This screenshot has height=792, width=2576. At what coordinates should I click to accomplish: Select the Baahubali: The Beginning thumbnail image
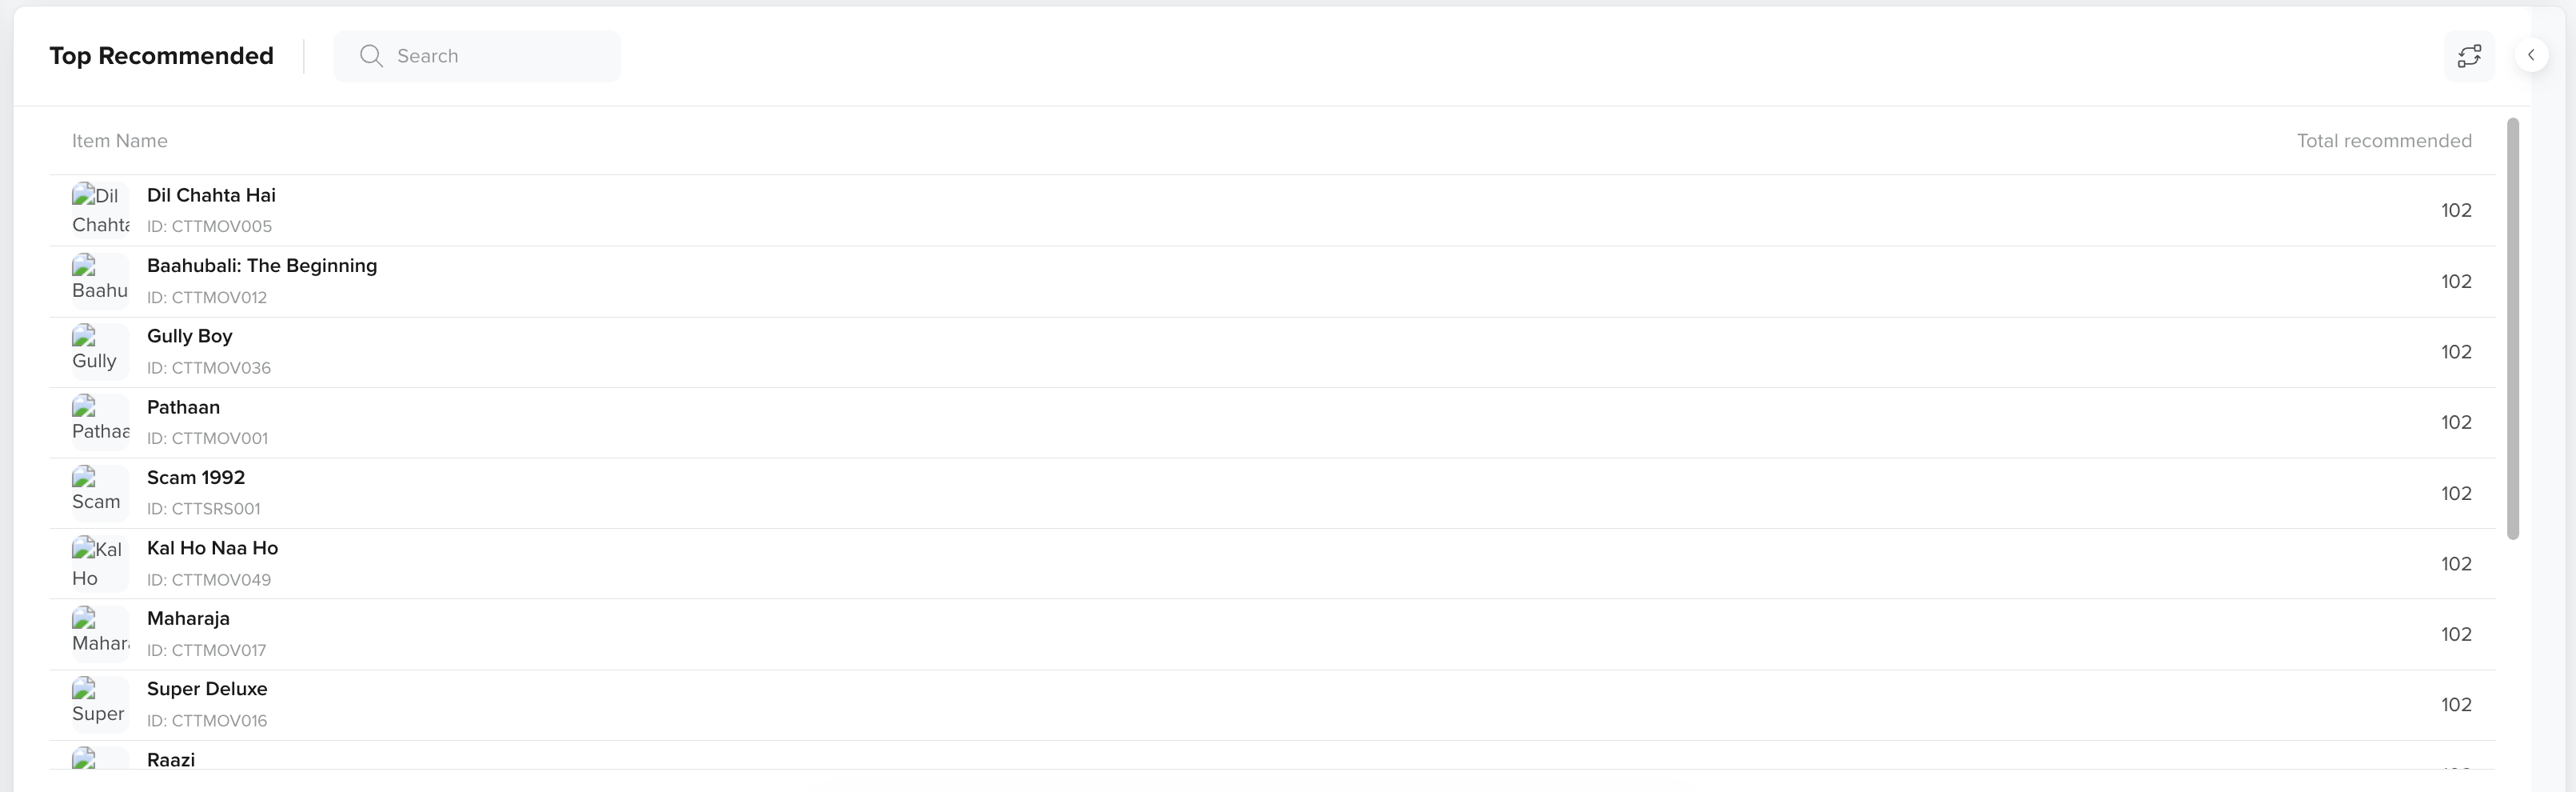point(100,281)
